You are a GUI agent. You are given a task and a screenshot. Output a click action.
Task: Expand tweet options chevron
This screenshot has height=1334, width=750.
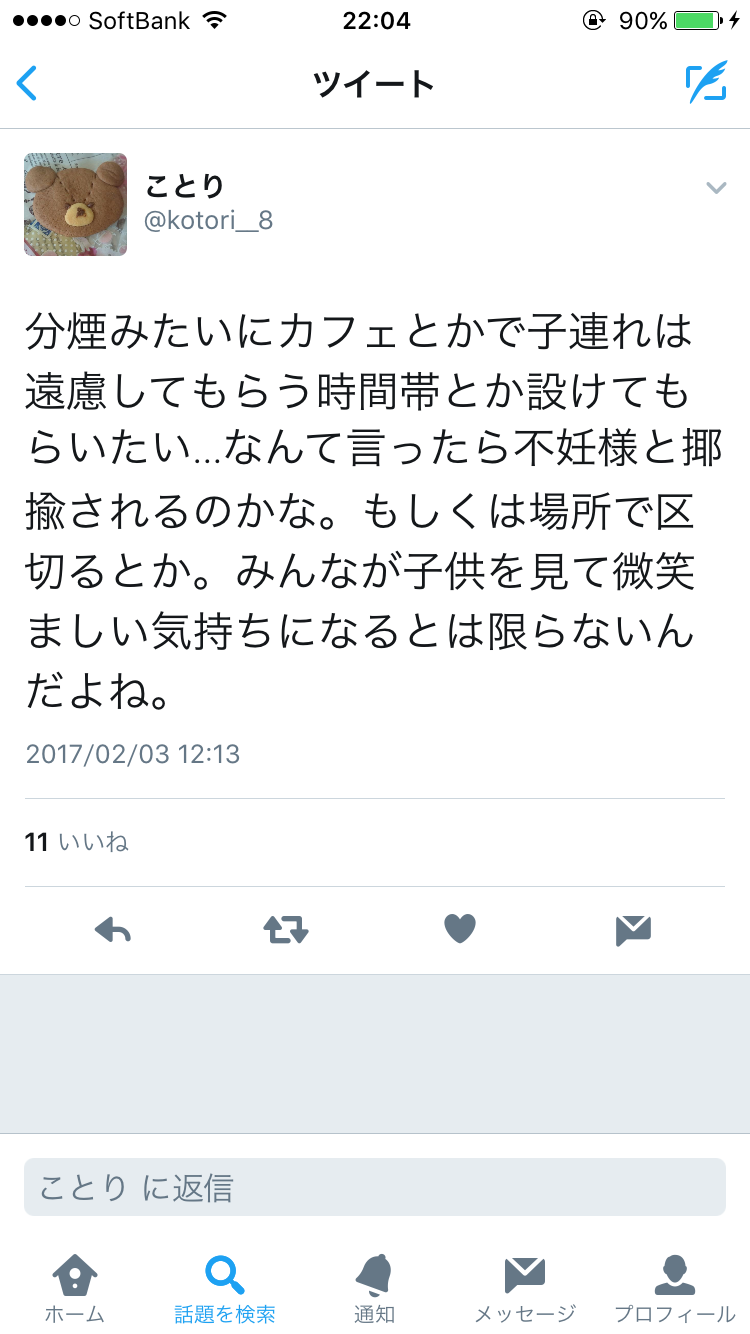[716, 188]
